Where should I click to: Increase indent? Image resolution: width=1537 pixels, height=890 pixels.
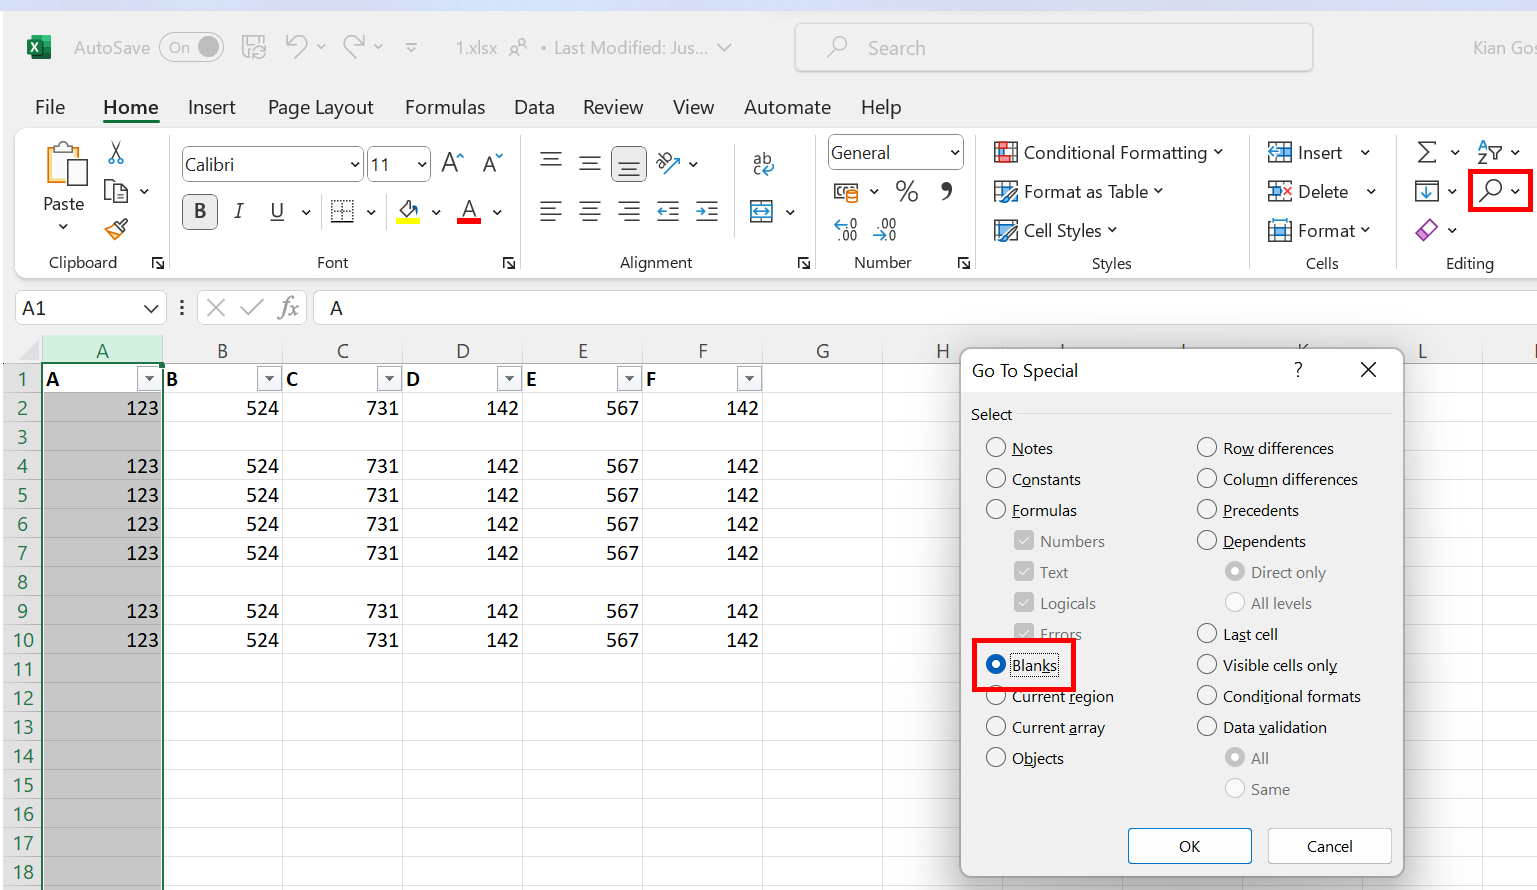pos(707,211)
